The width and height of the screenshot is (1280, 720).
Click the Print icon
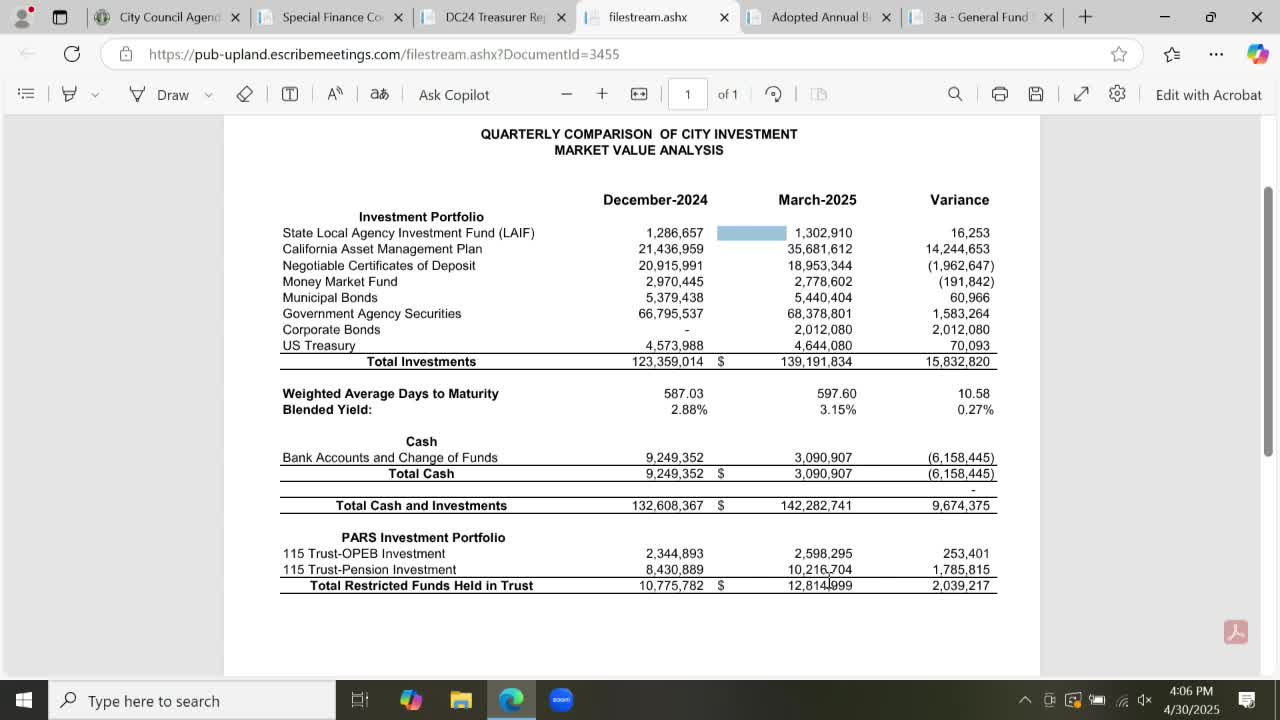pos(999,94)
